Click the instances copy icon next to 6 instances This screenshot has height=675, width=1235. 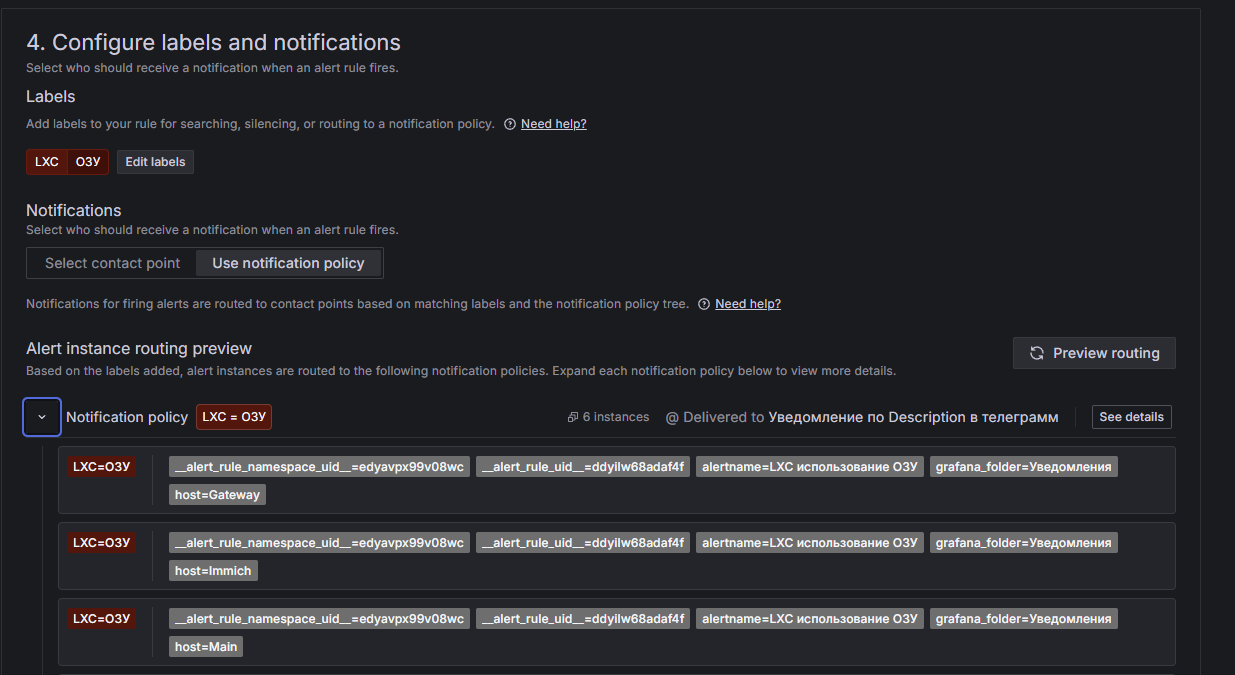(572, 418)
